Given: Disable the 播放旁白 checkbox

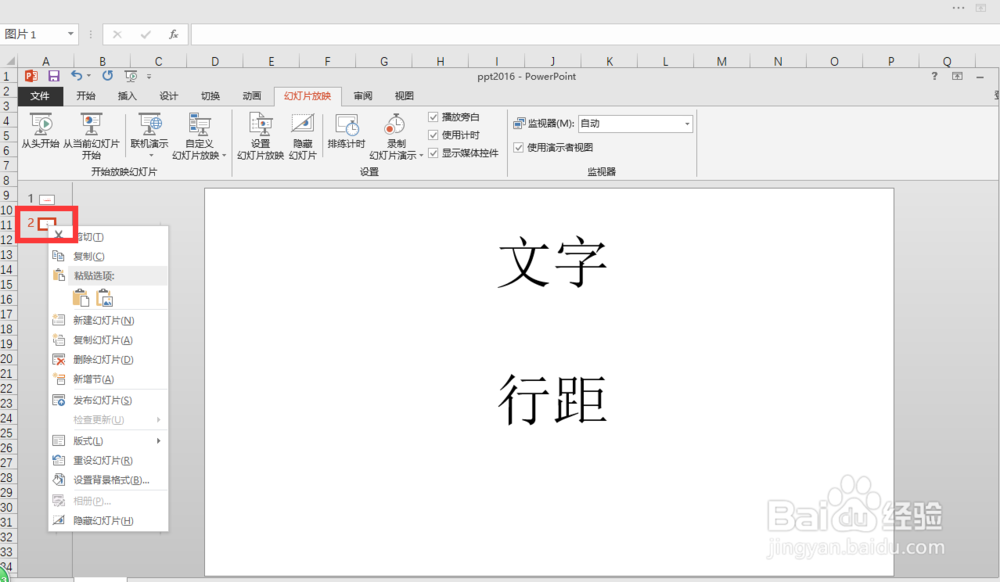Looking at the screenshot, I should click(435, 117).
